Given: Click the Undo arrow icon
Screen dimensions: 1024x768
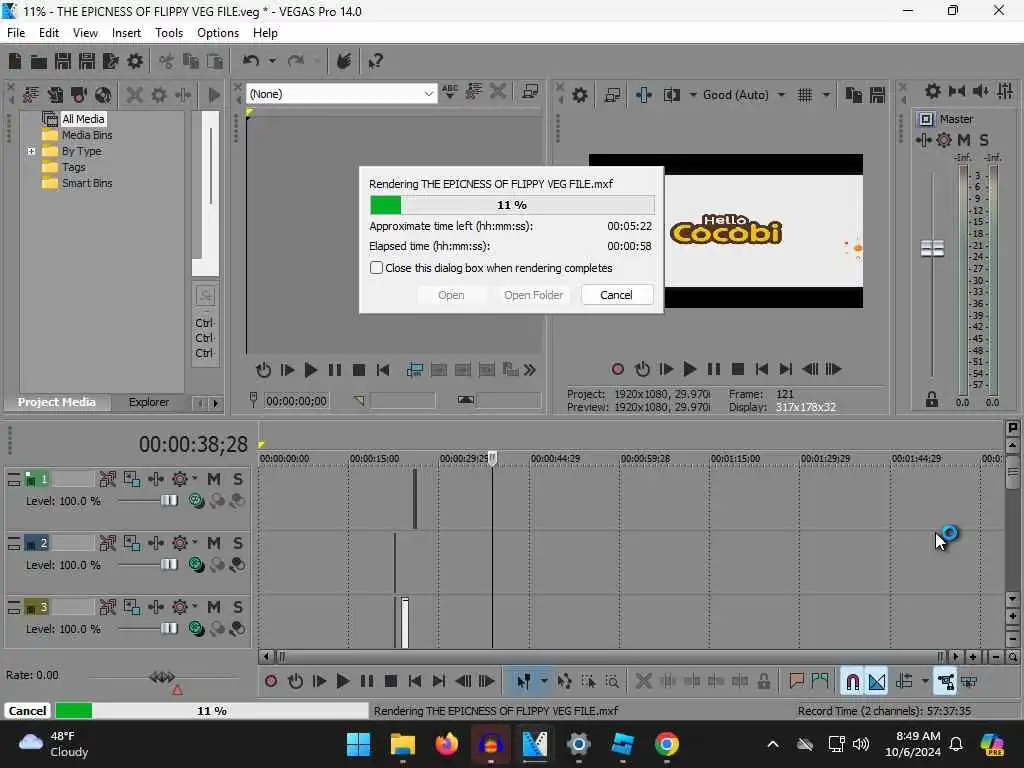Looking at the screenshot, I should 251,61.
